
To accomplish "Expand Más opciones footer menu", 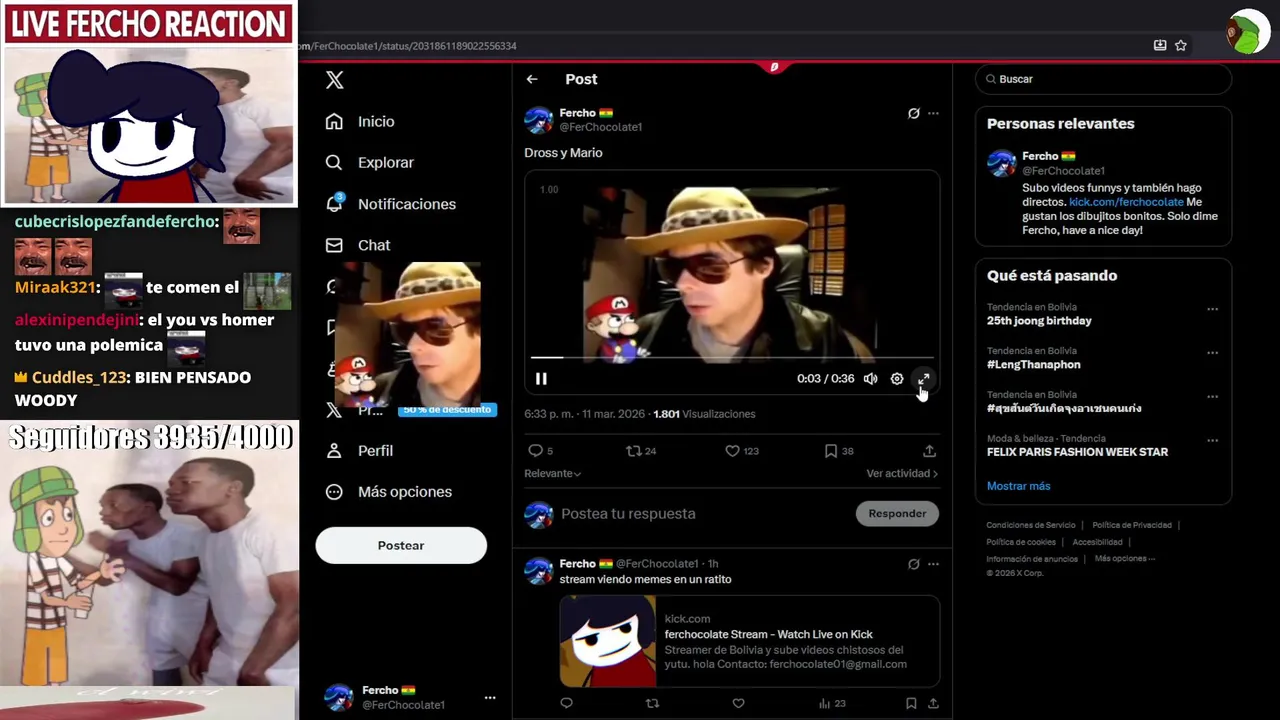I will [1125, 559].
